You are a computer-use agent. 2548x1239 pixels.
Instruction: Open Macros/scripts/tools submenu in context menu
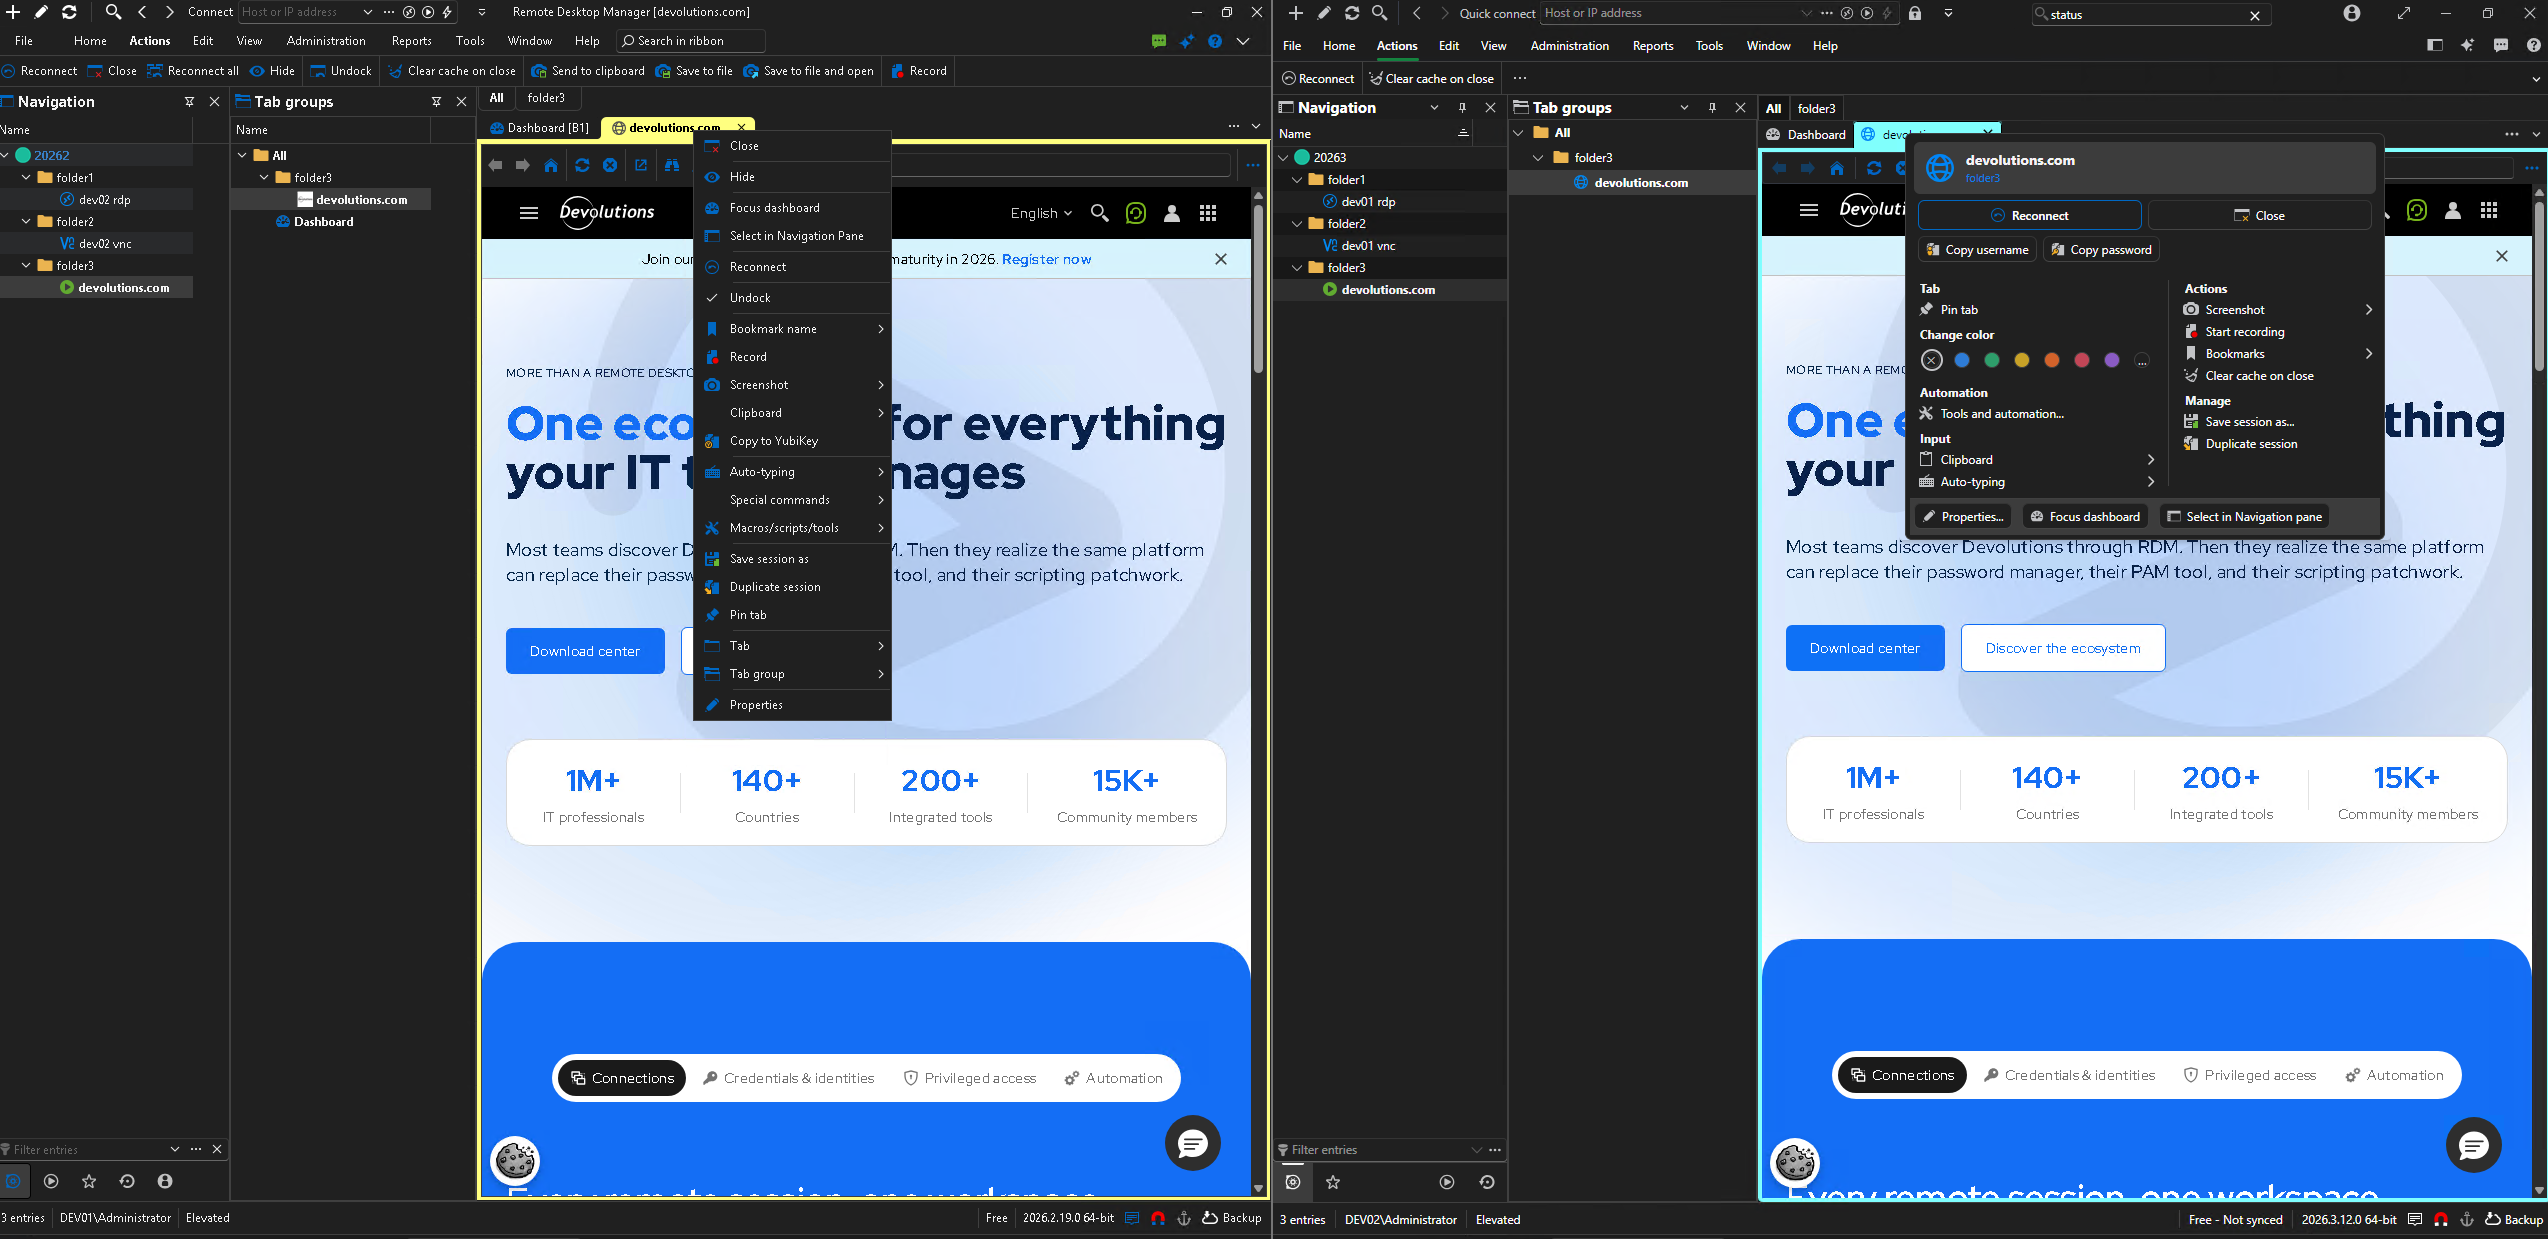point(791,528)
